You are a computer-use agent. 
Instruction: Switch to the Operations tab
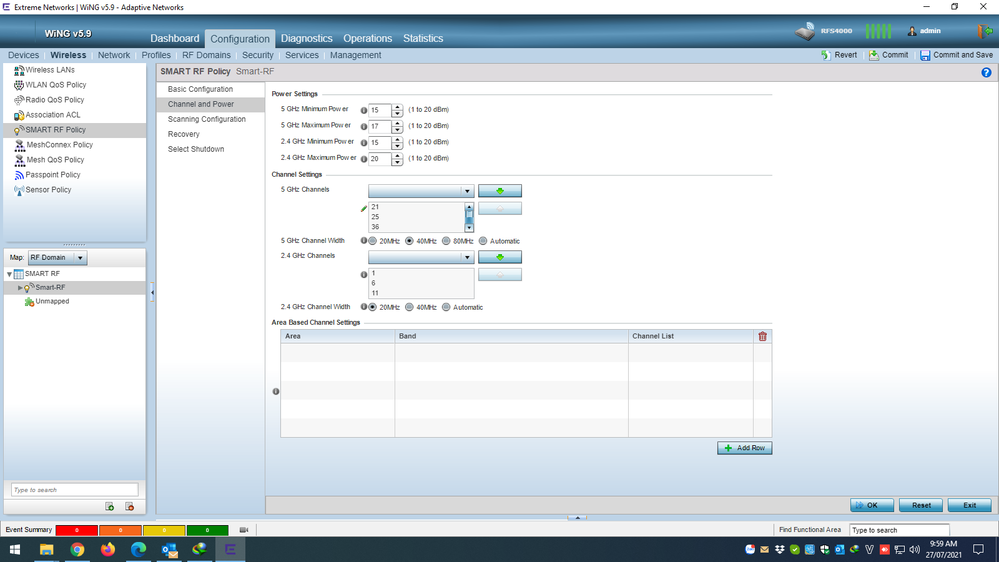pos(368,38)
